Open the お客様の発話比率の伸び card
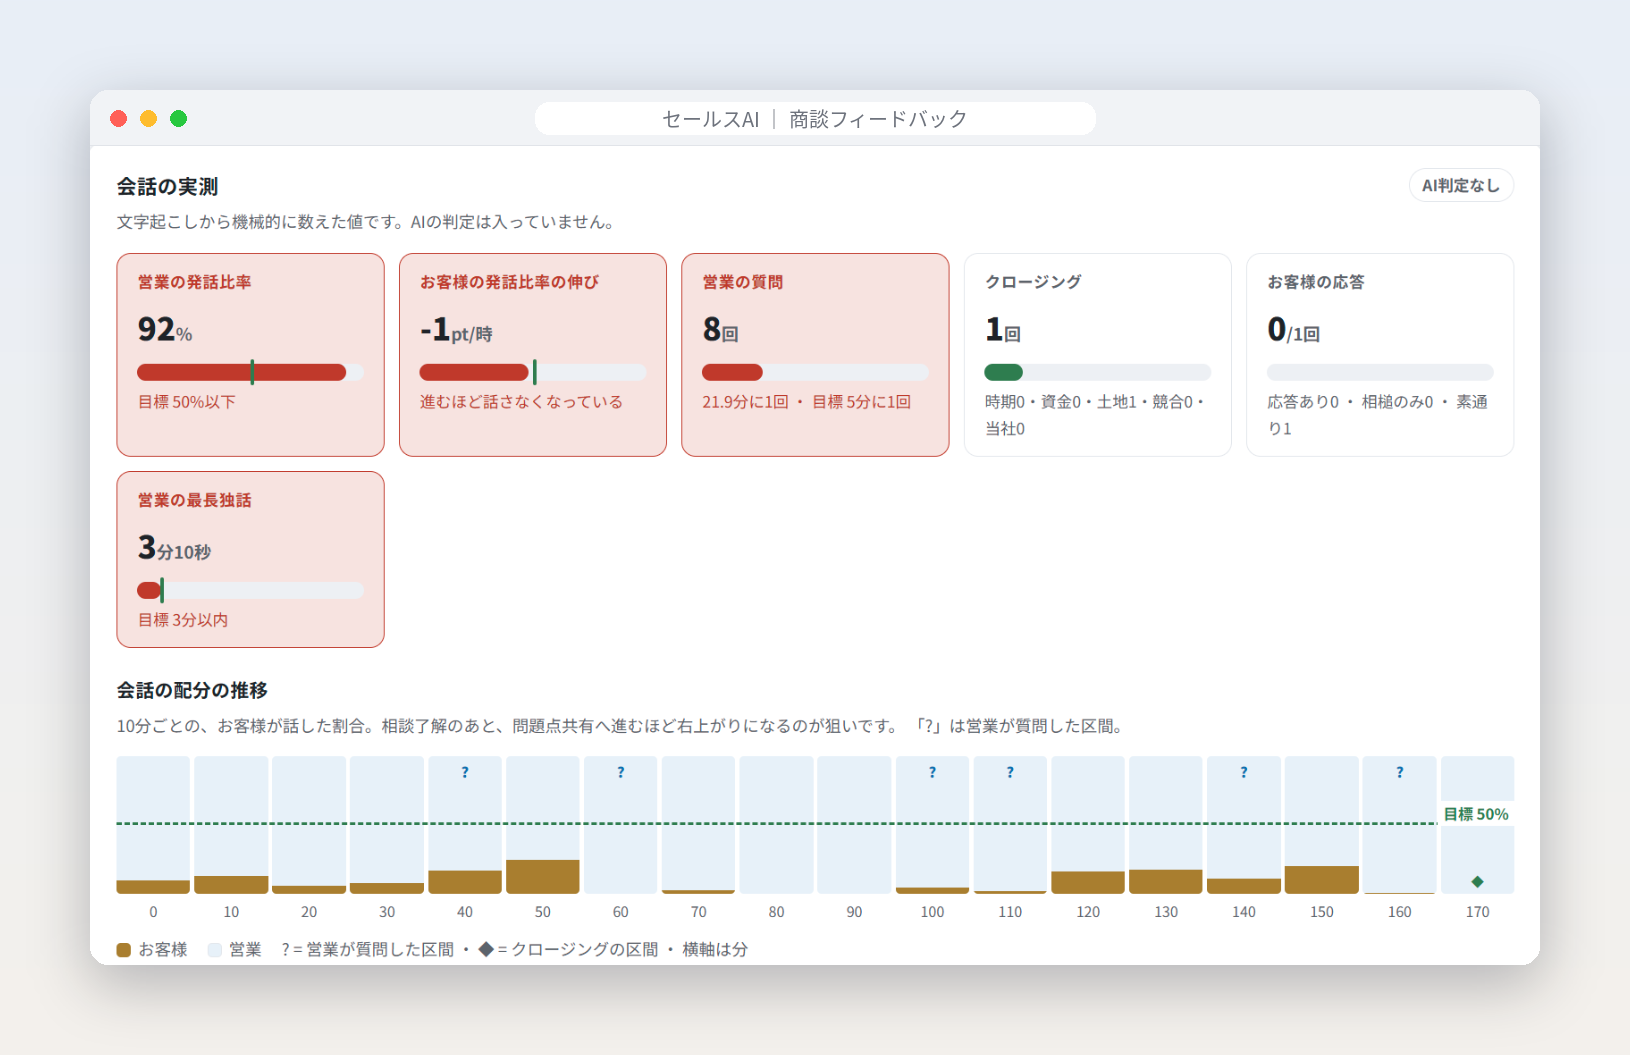The width and height of the screenshot is (1630, 1055). (x=533, y=355)
